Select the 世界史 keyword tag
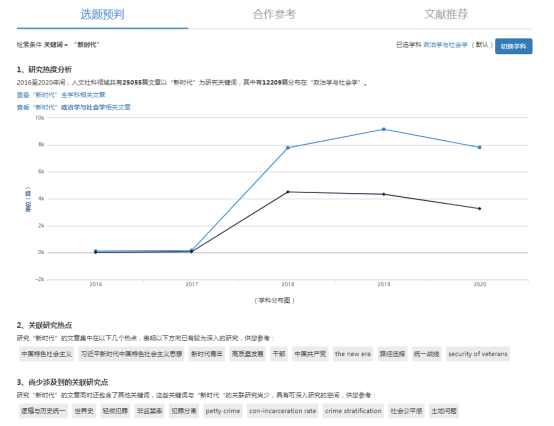This screenshot has width=554, height=426. pyautogui.click(x=84, y=411)
